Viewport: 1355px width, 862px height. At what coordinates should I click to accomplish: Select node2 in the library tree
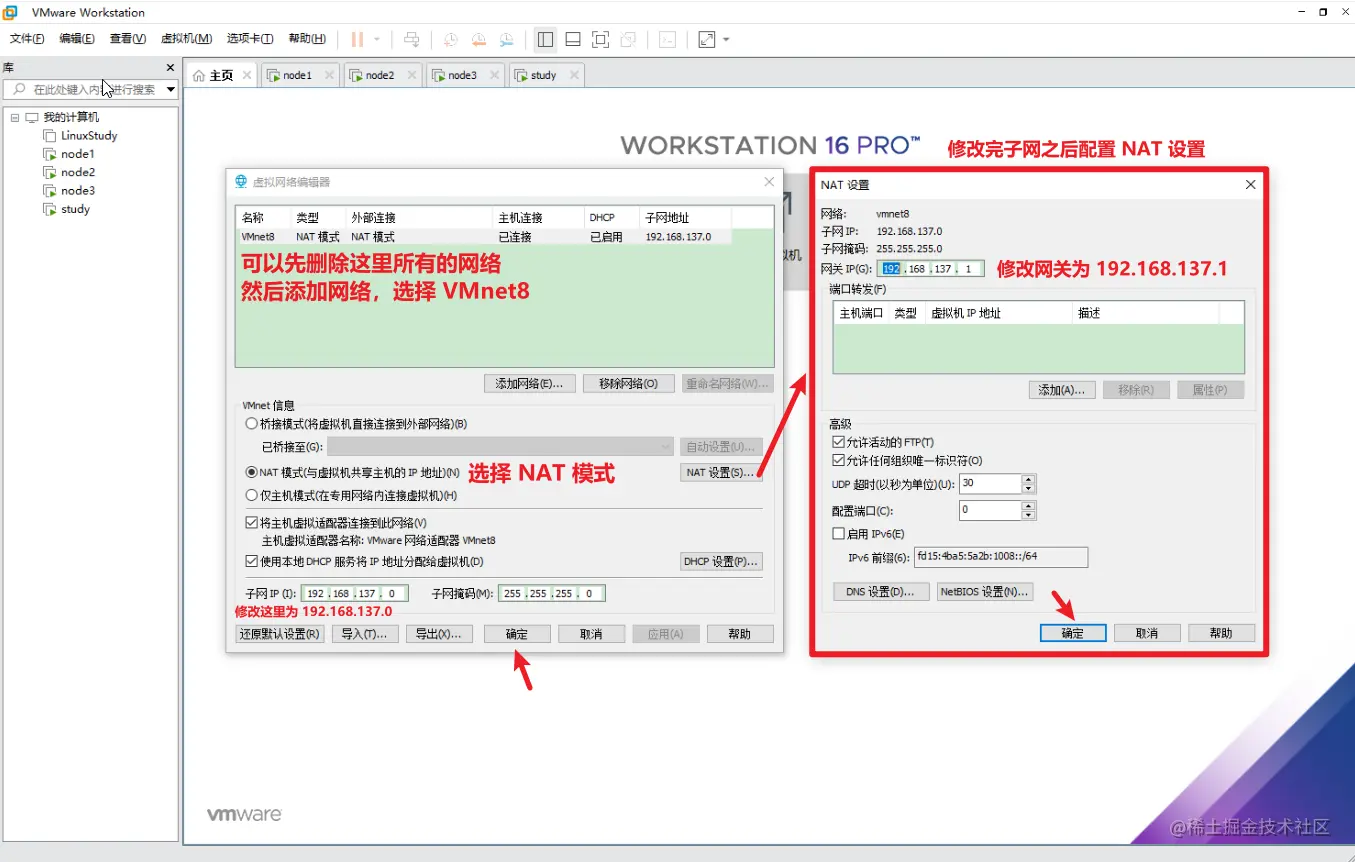click(78, 172)
